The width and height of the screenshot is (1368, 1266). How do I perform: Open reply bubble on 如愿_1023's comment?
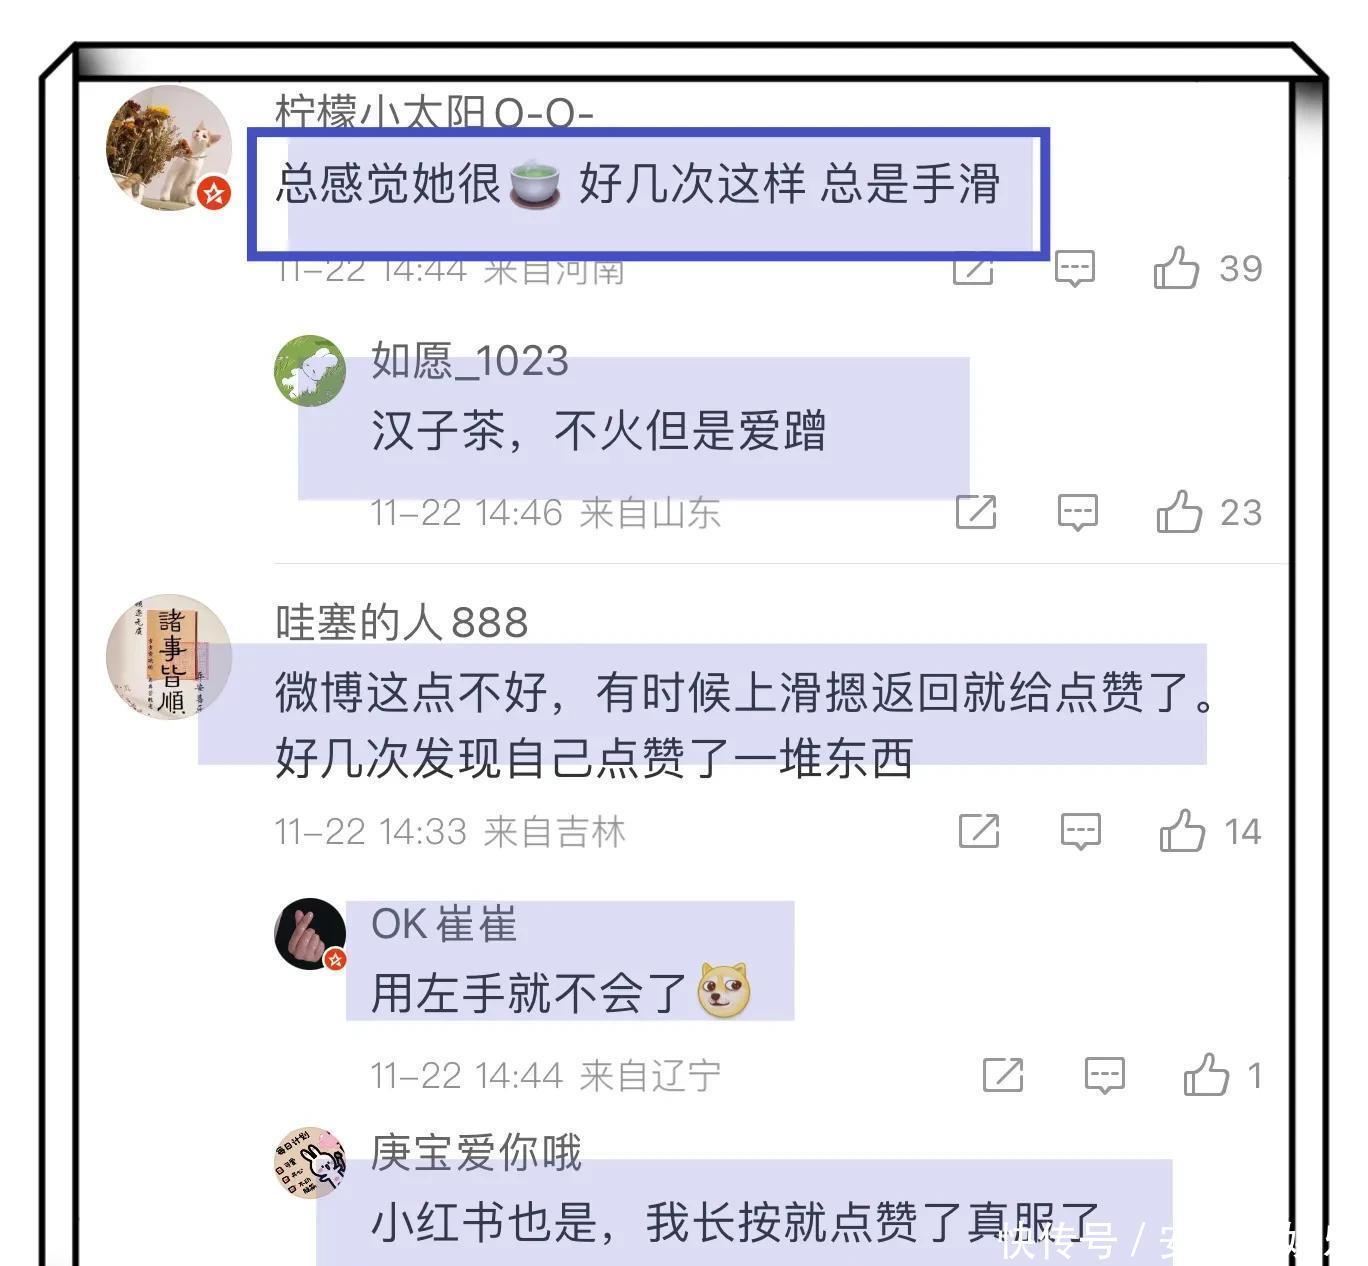[x=1078, y=512]
